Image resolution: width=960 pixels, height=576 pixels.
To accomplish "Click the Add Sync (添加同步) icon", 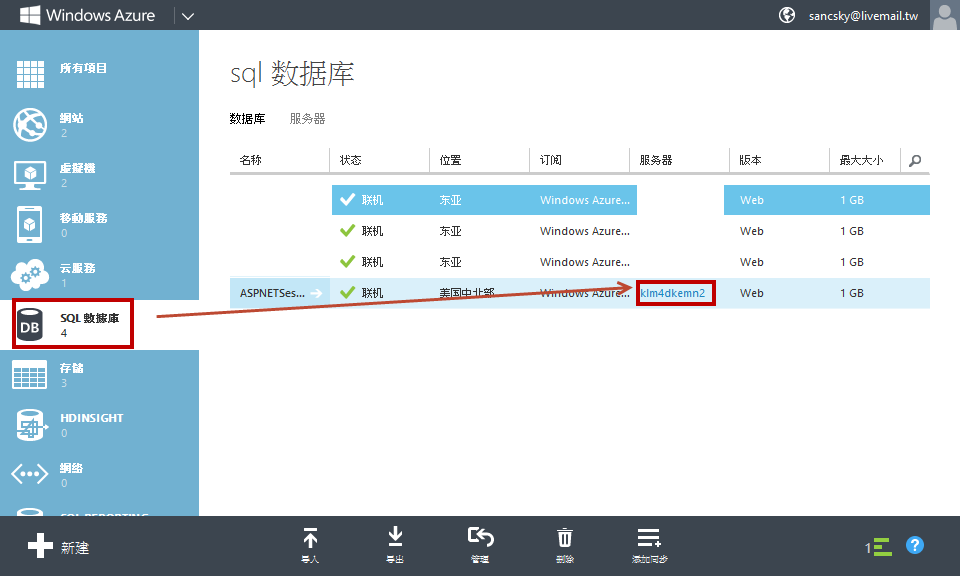I will point(649,537).
